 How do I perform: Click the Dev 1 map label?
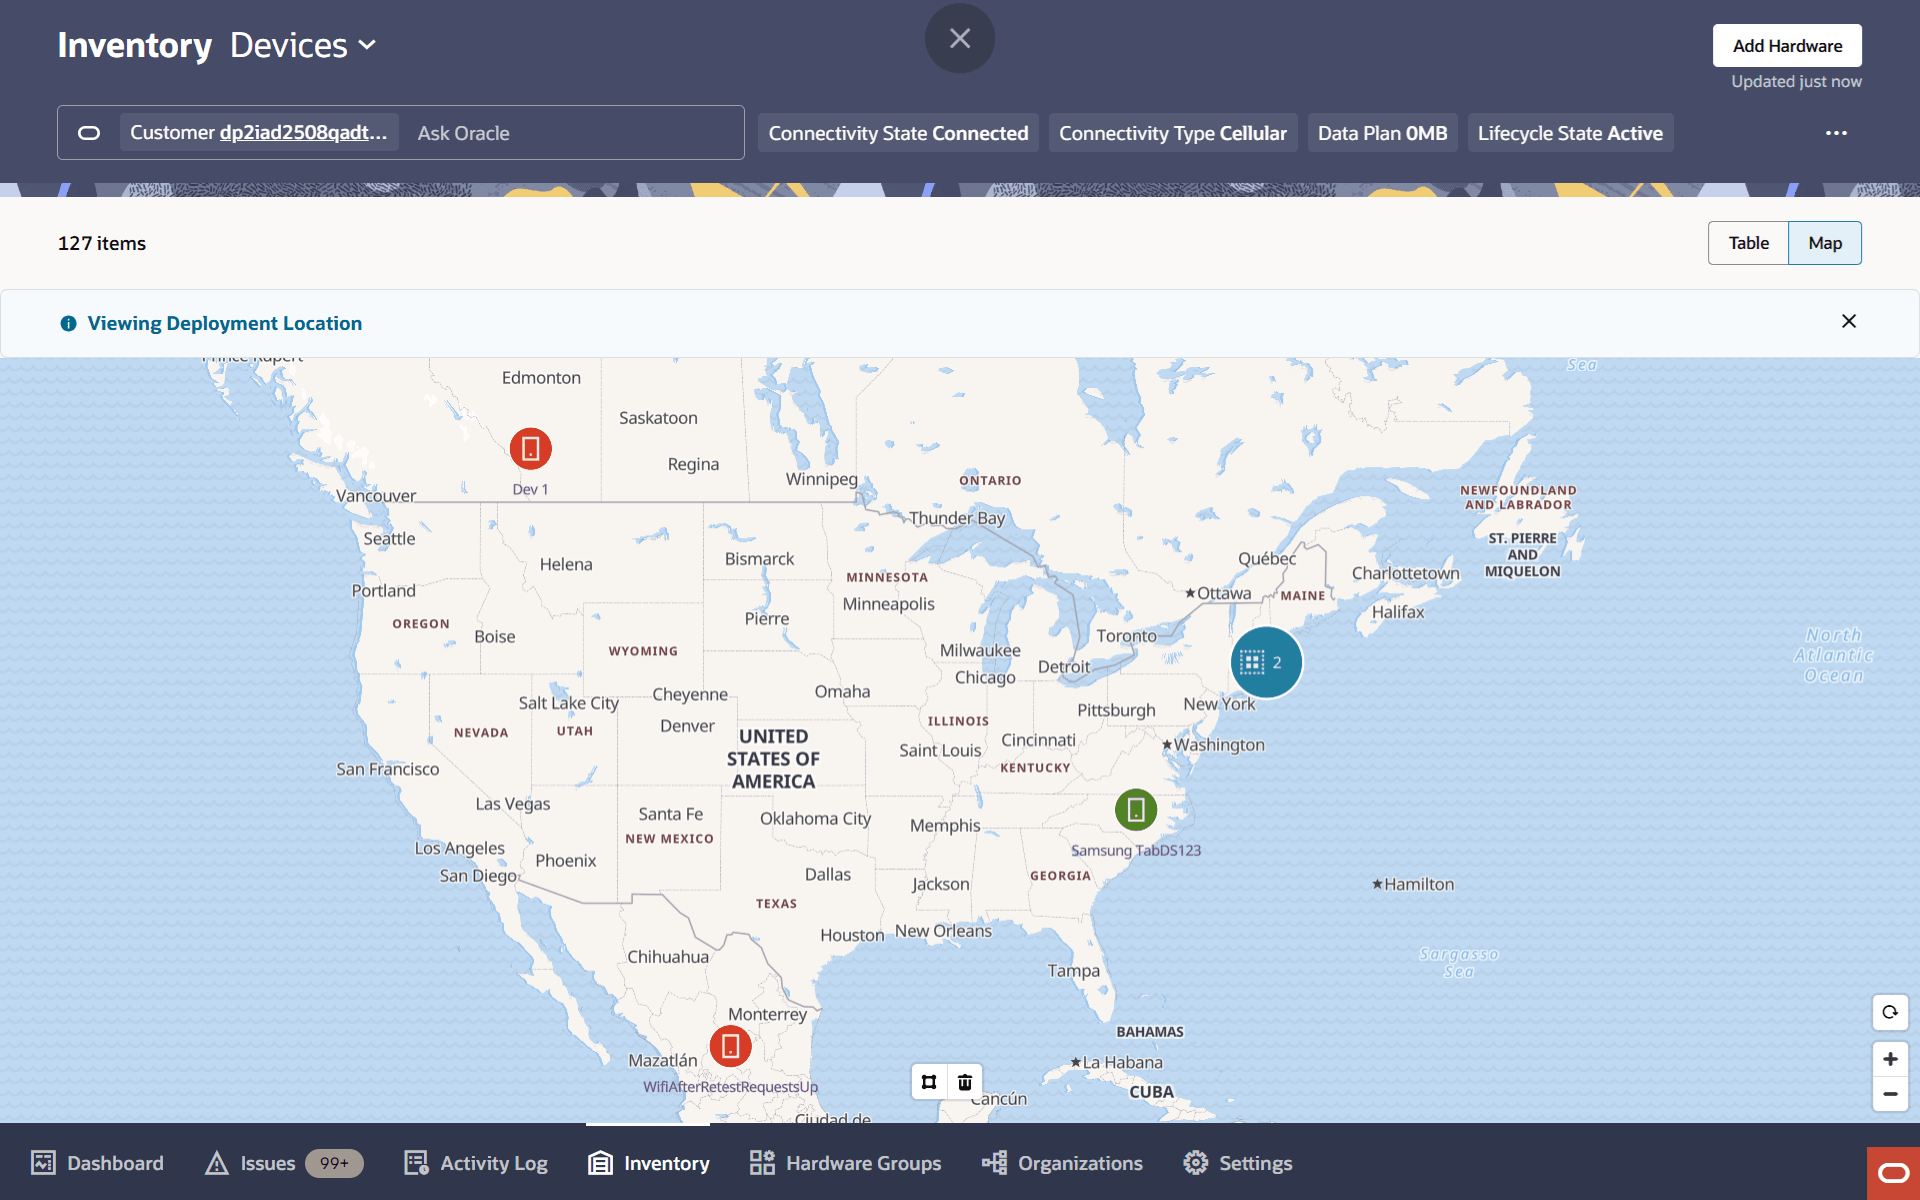530,489
